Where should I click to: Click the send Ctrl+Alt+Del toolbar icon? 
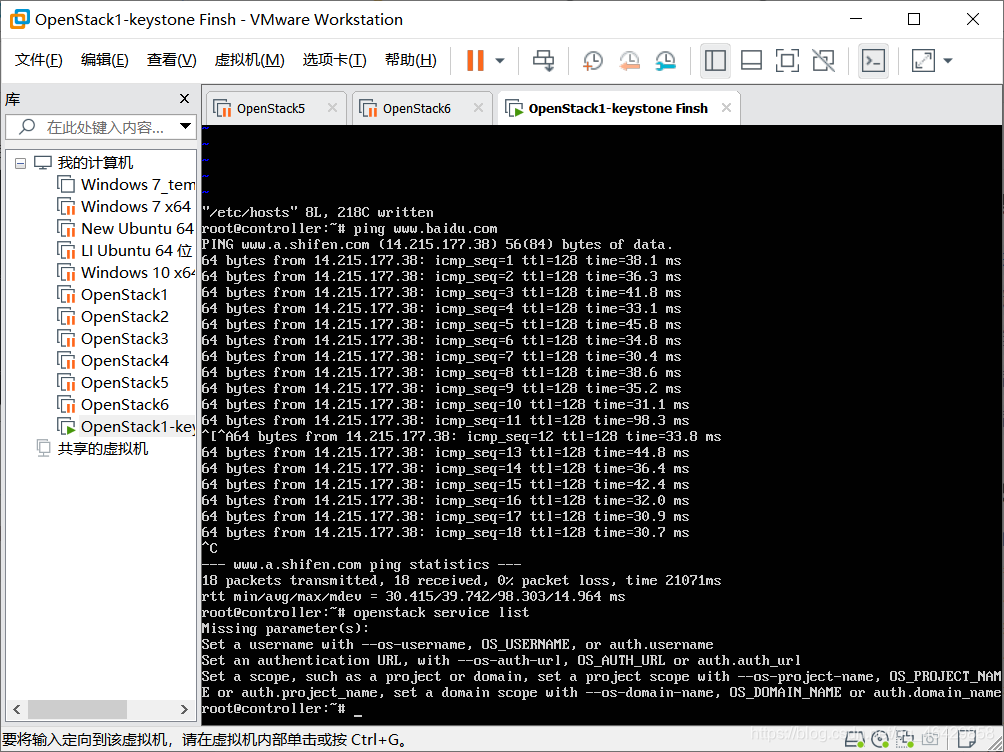click(x=544, y=61)
